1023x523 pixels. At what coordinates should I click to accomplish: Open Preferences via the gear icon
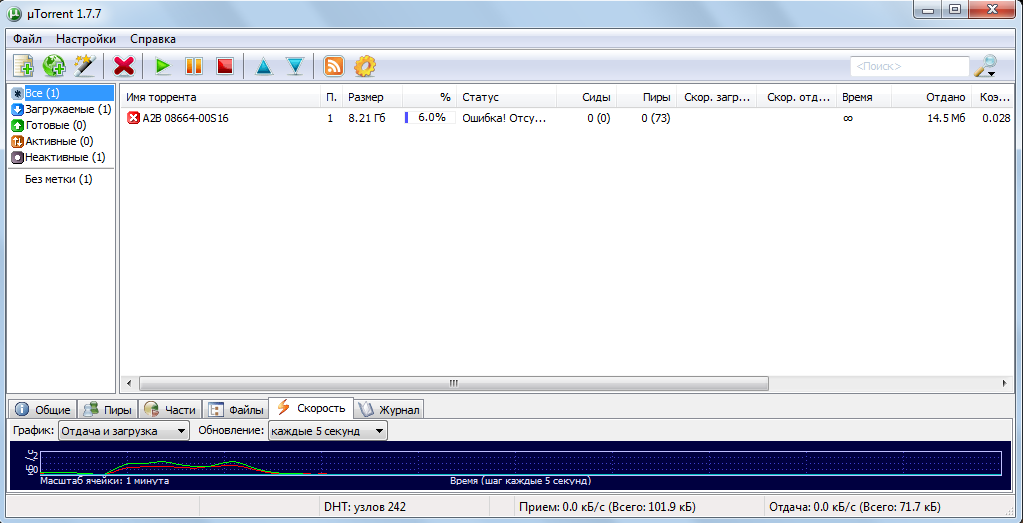[x=365, y=66]
